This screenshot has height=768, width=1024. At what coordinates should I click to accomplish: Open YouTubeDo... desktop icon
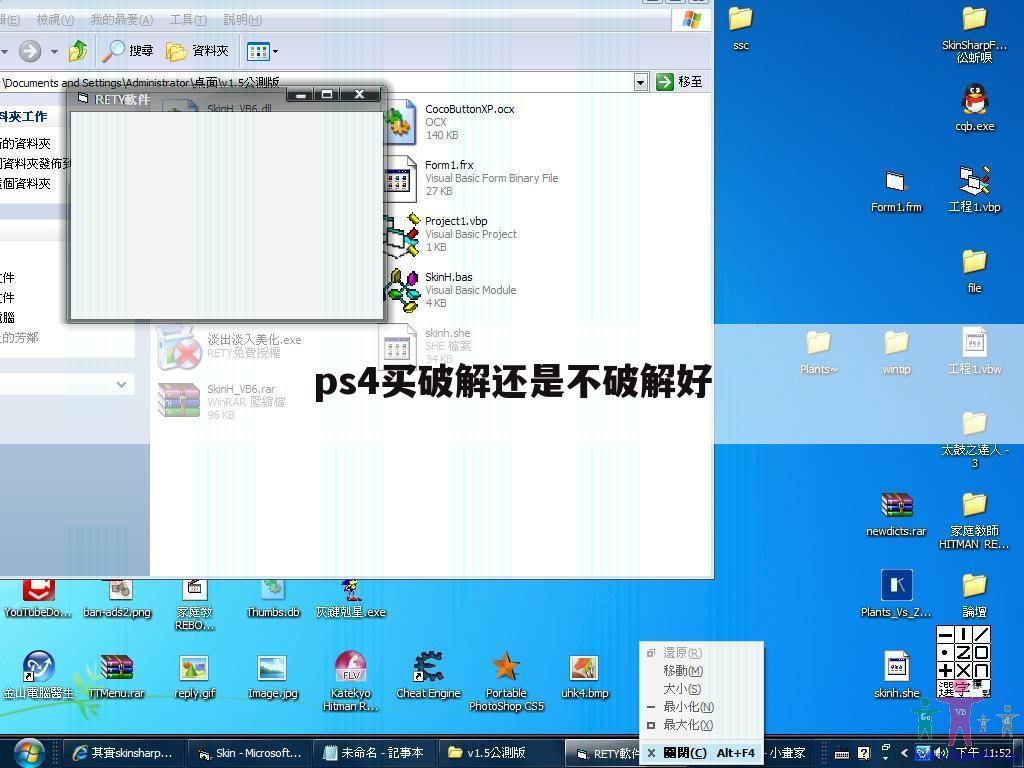click(x=38, y=591)
